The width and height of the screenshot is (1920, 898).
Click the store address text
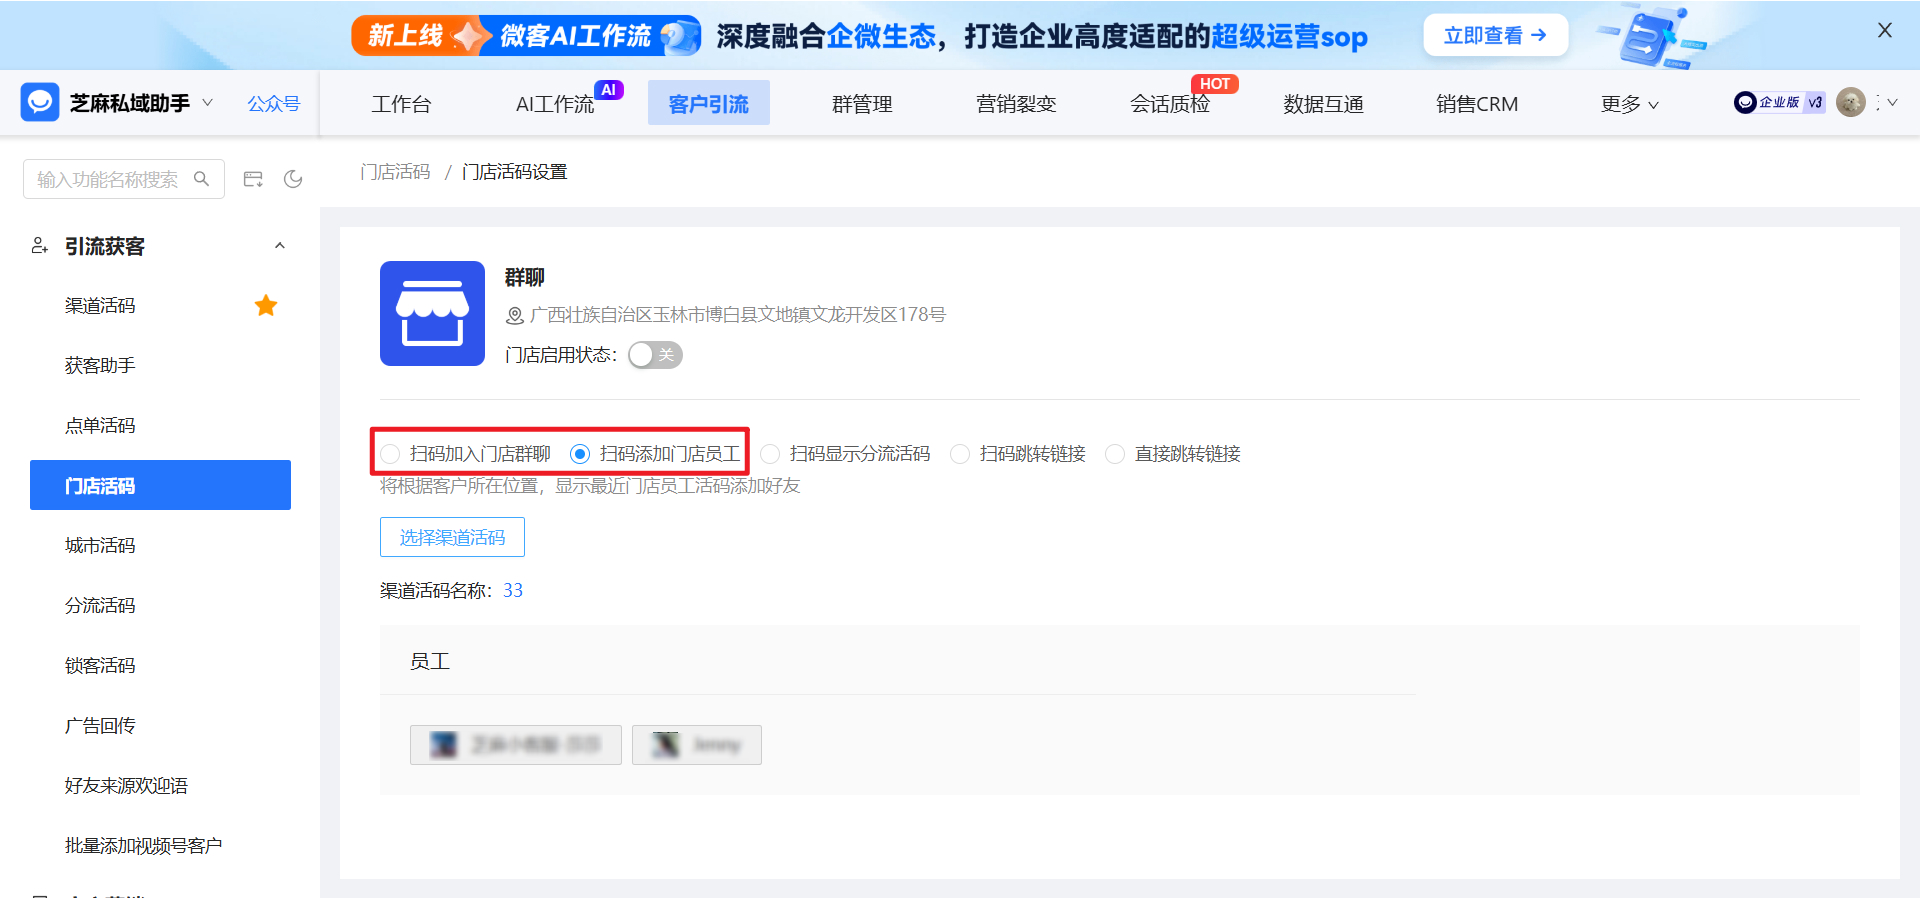[x=738, y=315]
